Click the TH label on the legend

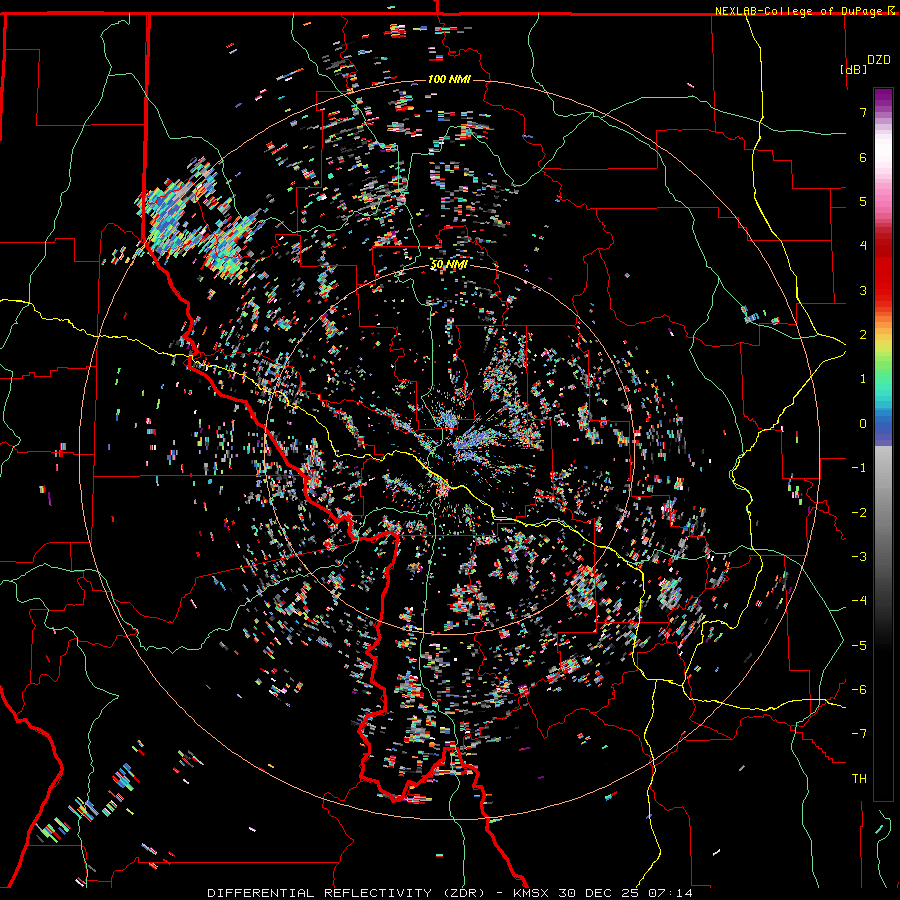(x=859, y=778)
